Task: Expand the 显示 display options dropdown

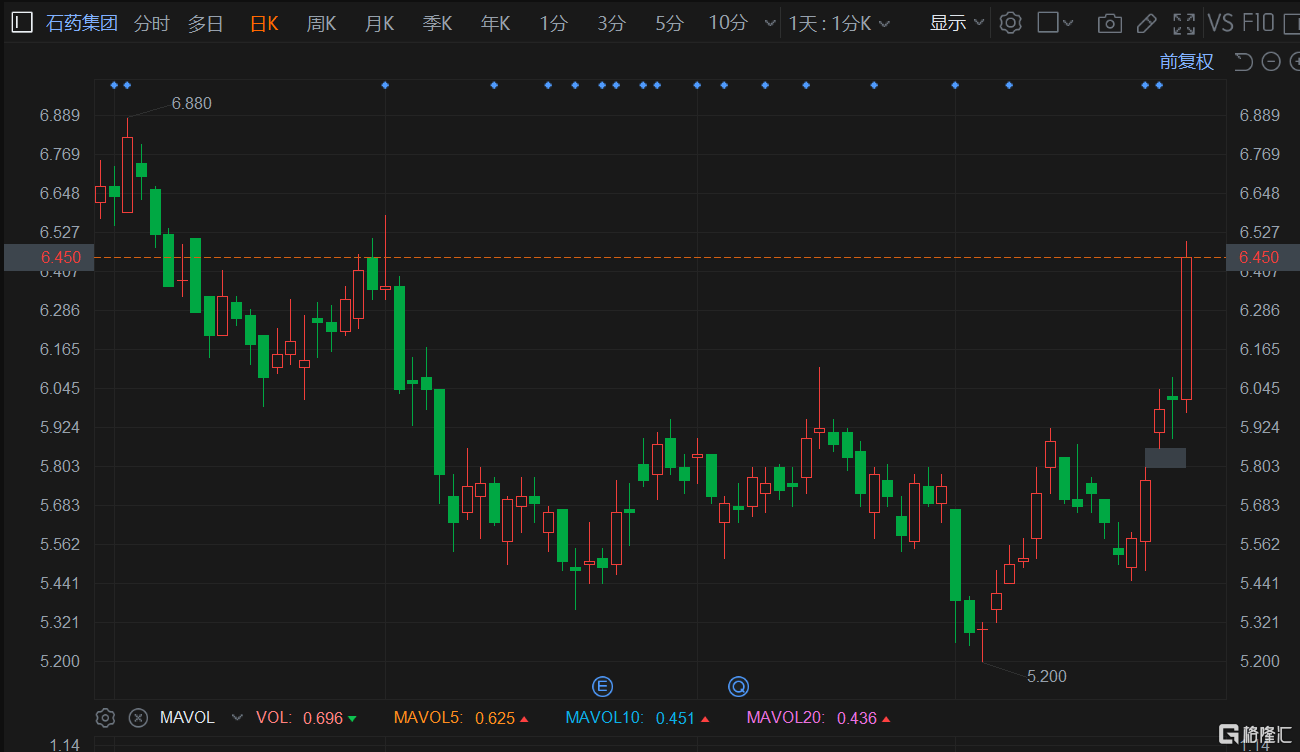Action: (978, 23)
